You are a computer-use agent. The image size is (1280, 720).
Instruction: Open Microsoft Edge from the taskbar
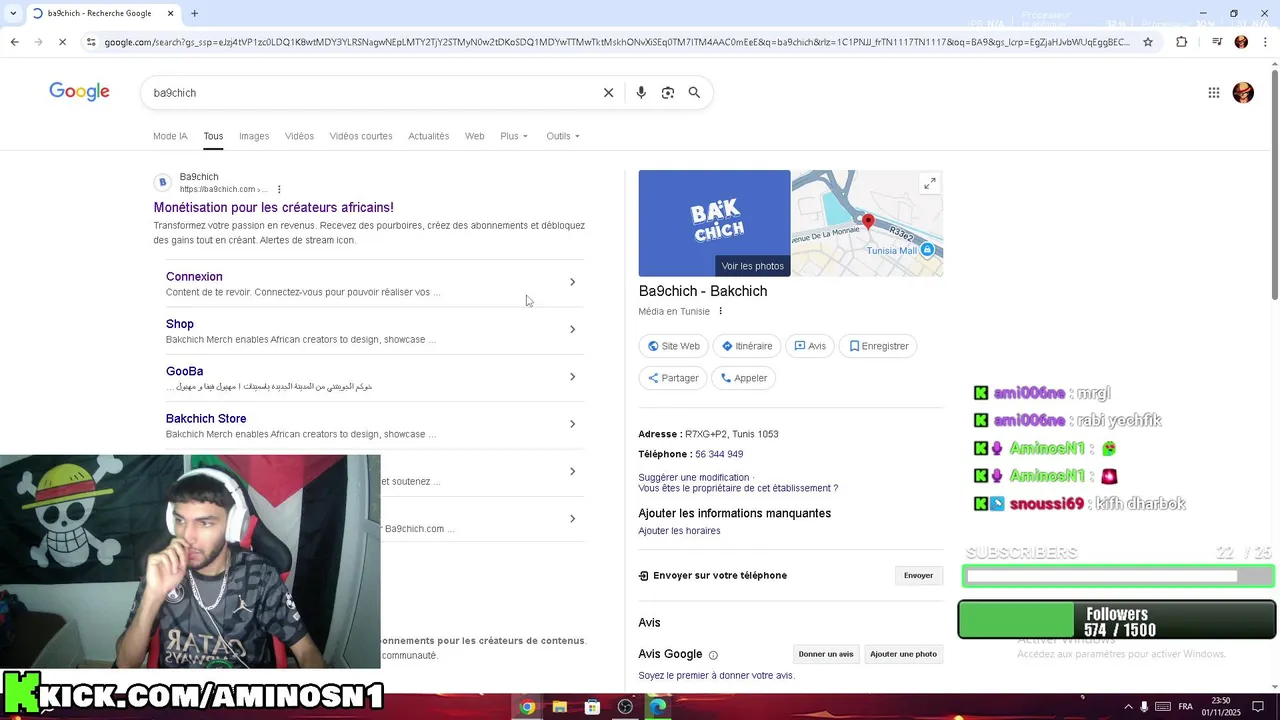click(x=657, y=707)
